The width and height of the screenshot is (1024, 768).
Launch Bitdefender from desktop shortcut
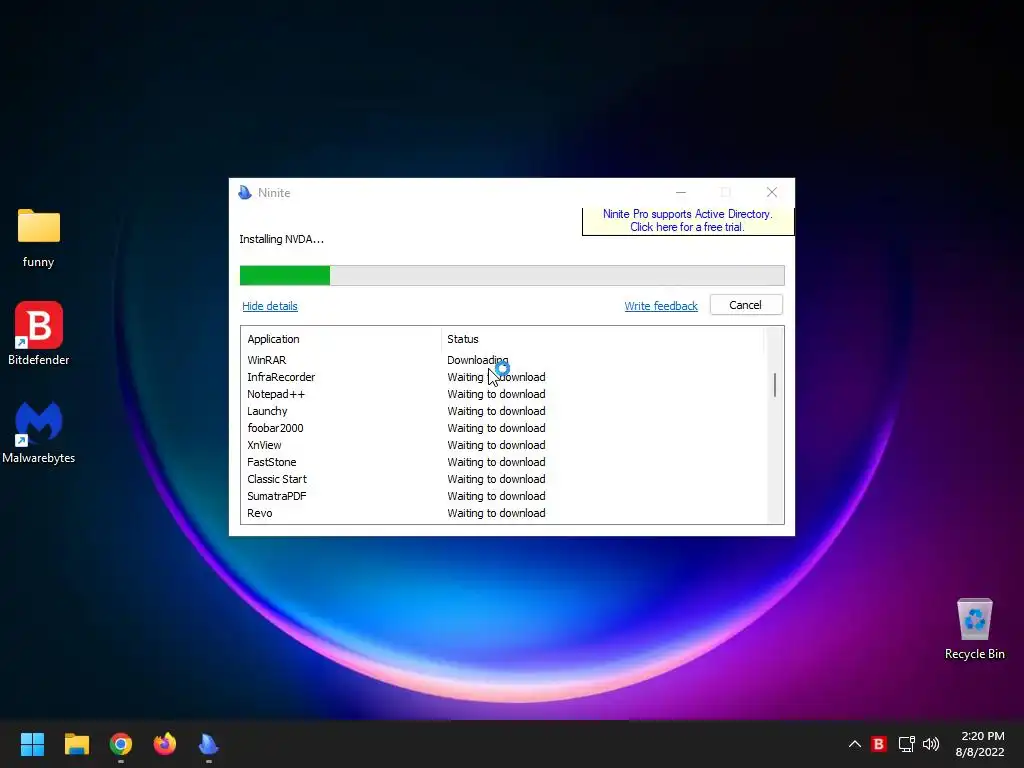click(x=39, y=333)
